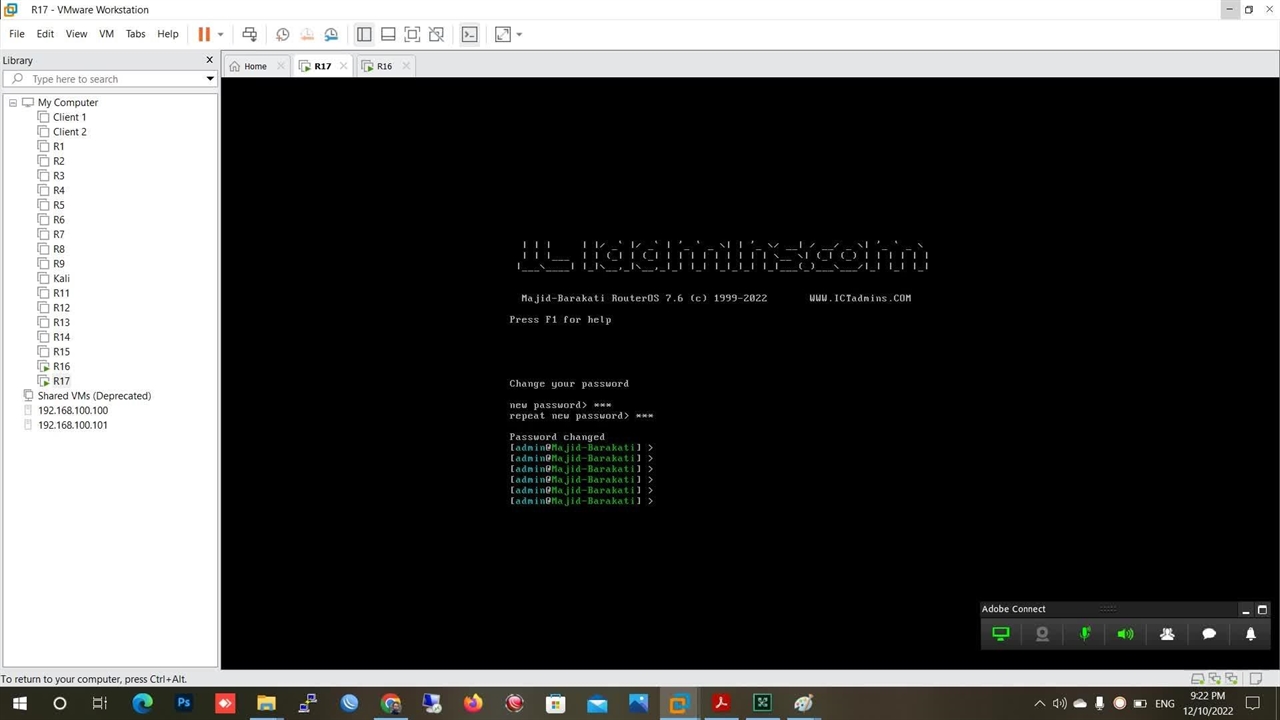Open Adobe Connect attendees icon
This screenshot has width=1280, height=720.
tap(1167, 634)
